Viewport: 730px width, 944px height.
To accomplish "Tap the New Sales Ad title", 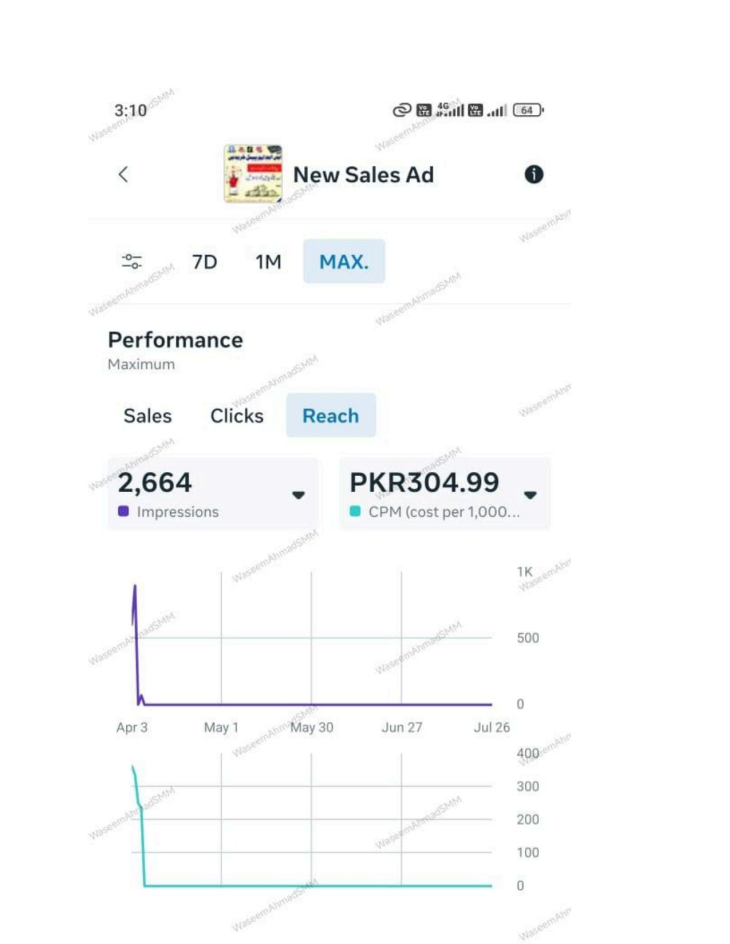I will pyautogui.click(x=363, y=175).
